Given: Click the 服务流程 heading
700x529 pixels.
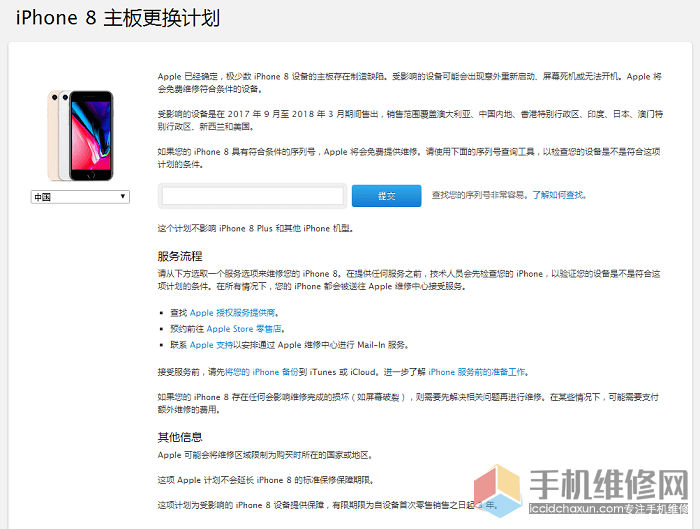Looking at the screenshot, I should pos(180,256).
